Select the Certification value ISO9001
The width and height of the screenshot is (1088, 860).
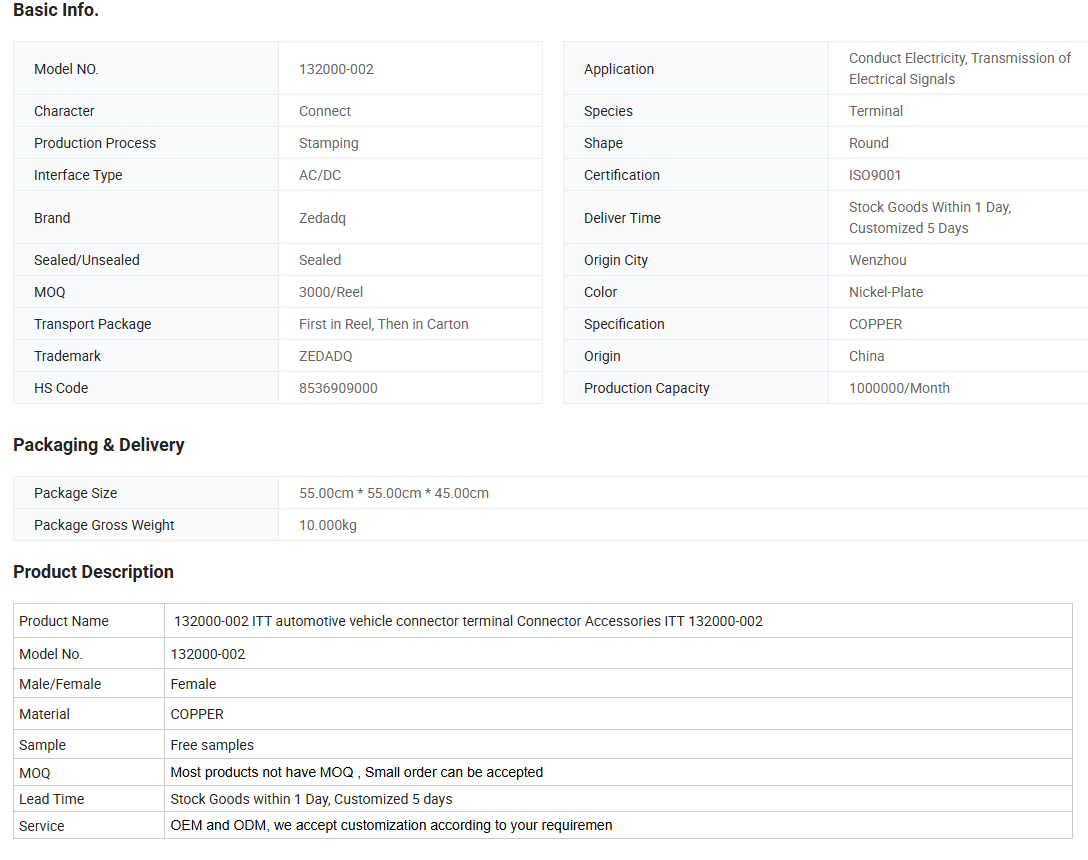tap(875, 175)
